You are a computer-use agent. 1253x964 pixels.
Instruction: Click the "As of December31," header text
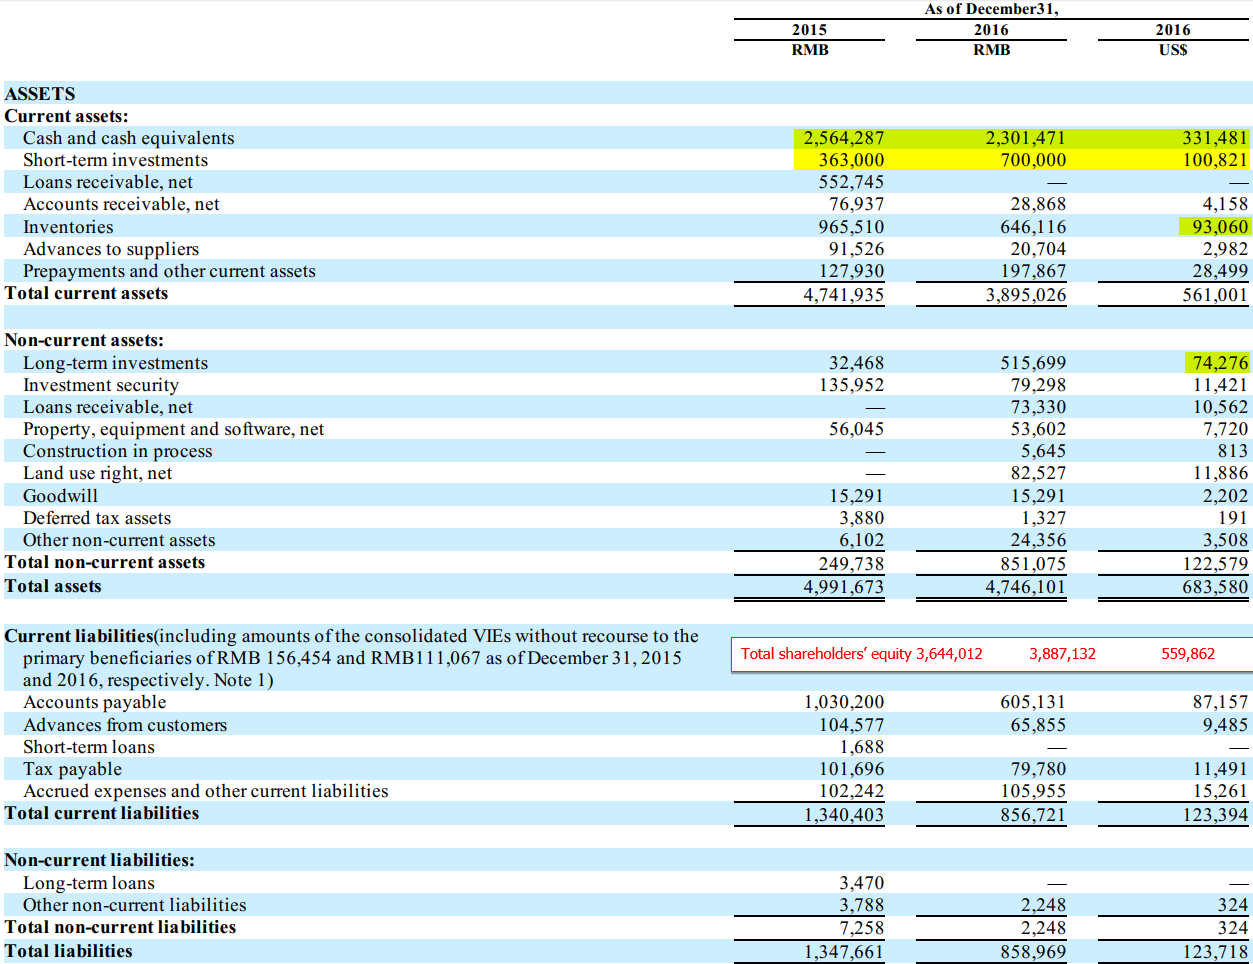(x=991, y=9)
